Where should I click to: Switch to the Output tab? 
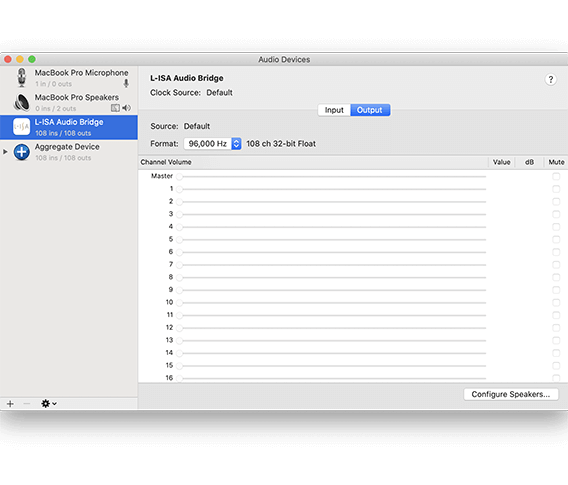tap(370, 110)
